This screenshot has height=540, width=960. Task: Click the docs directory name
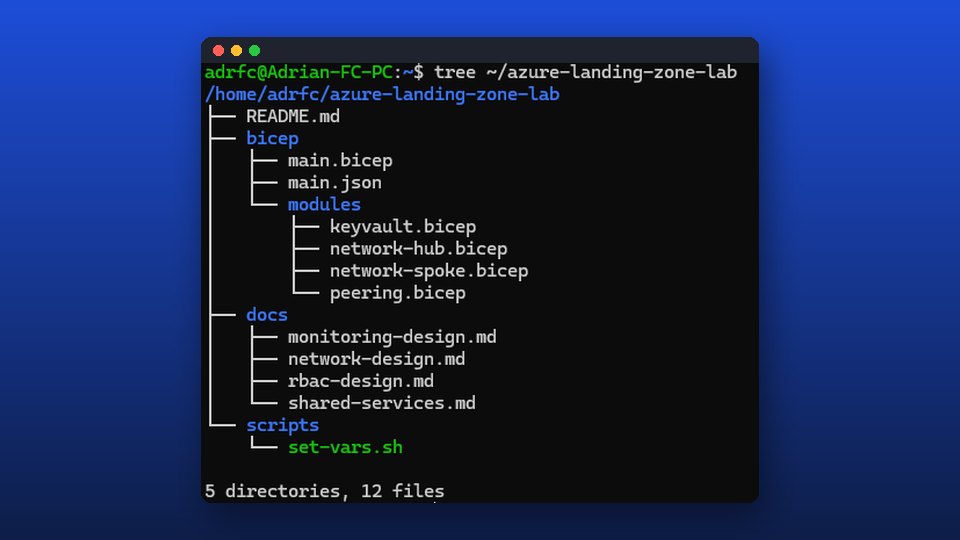click(x=267, y=315)
